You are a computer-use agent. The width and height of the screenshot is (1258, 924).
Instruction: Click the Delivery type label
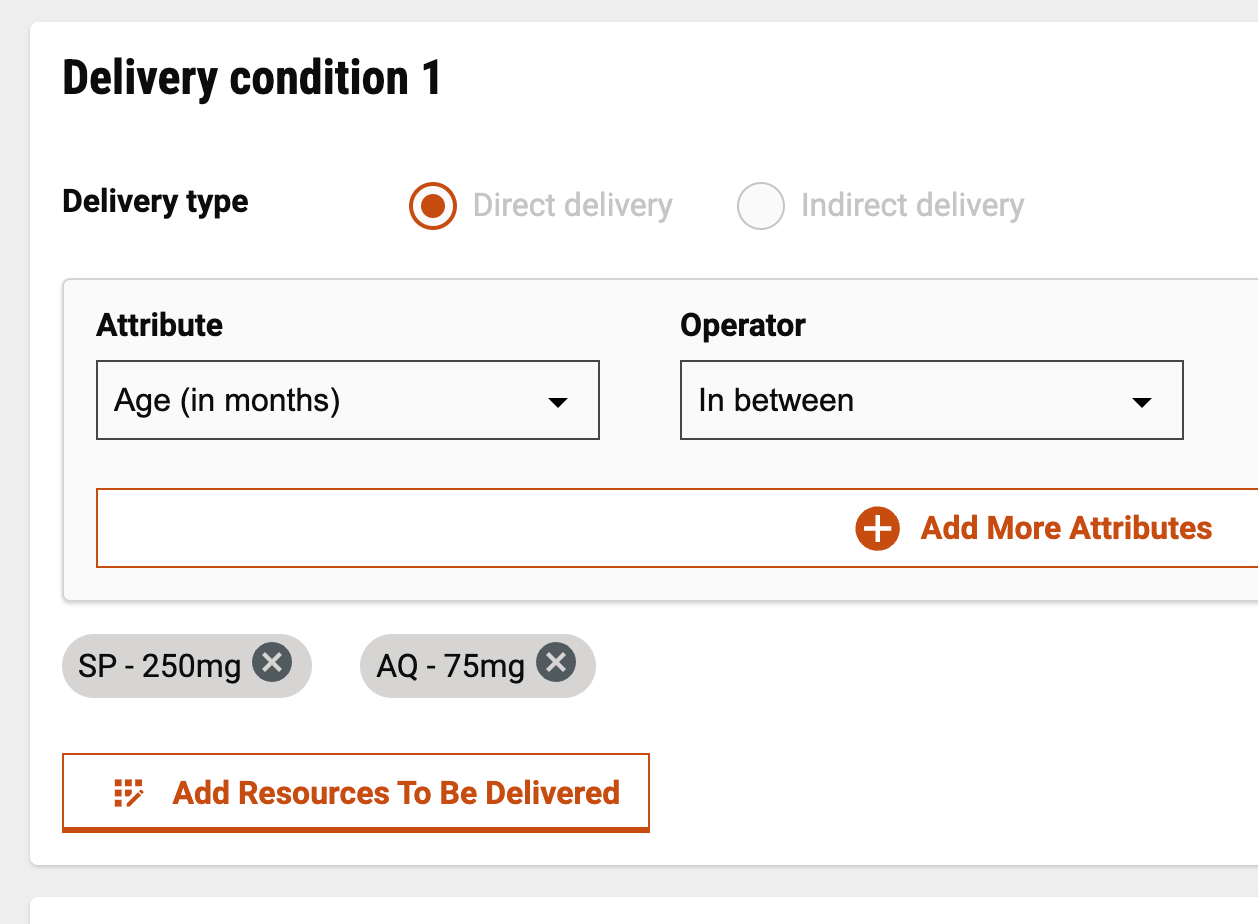tap(155, 202)
